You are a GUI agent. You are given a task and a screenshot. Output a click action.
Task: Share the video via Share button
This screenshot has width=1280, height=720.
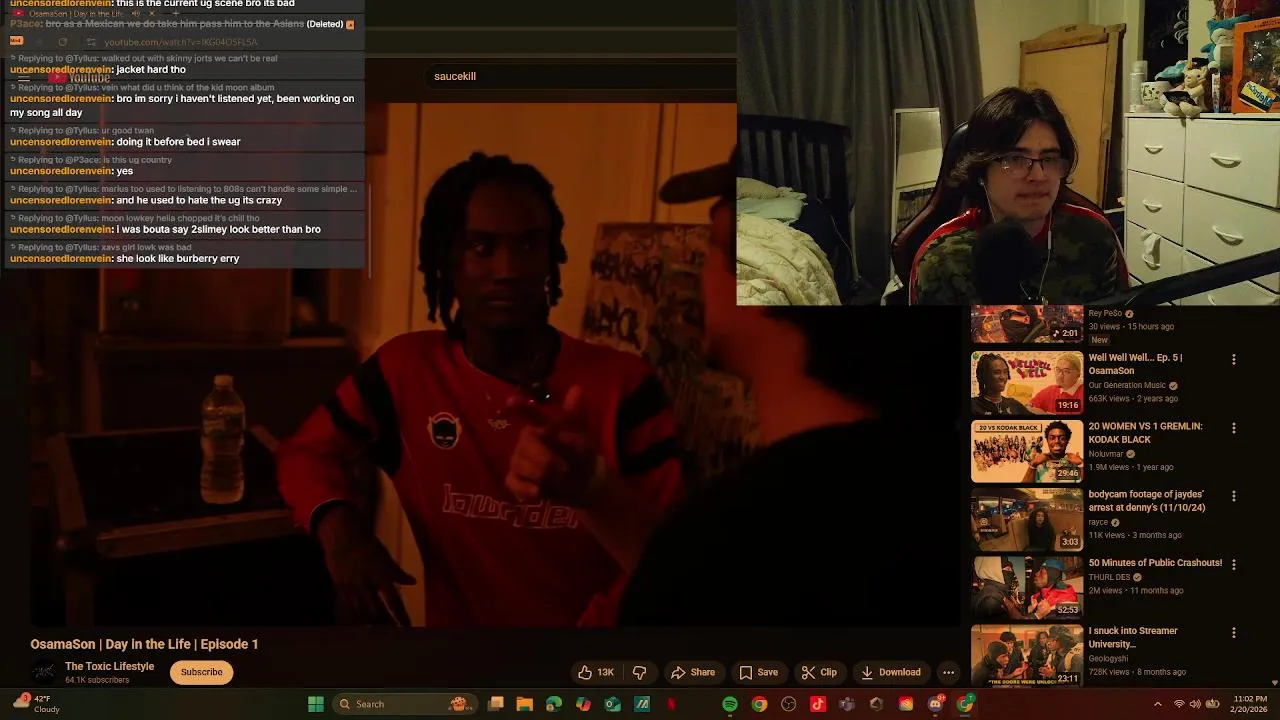(x=693, y=672)
